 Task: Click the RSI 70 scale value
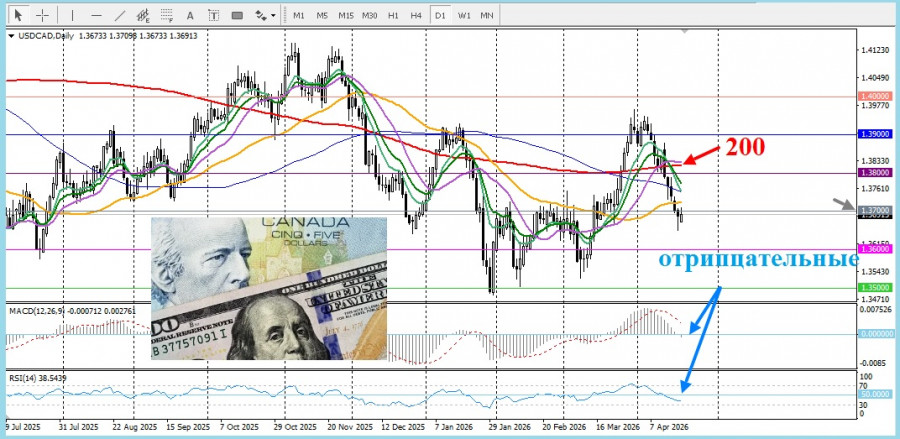click(865, 386)
